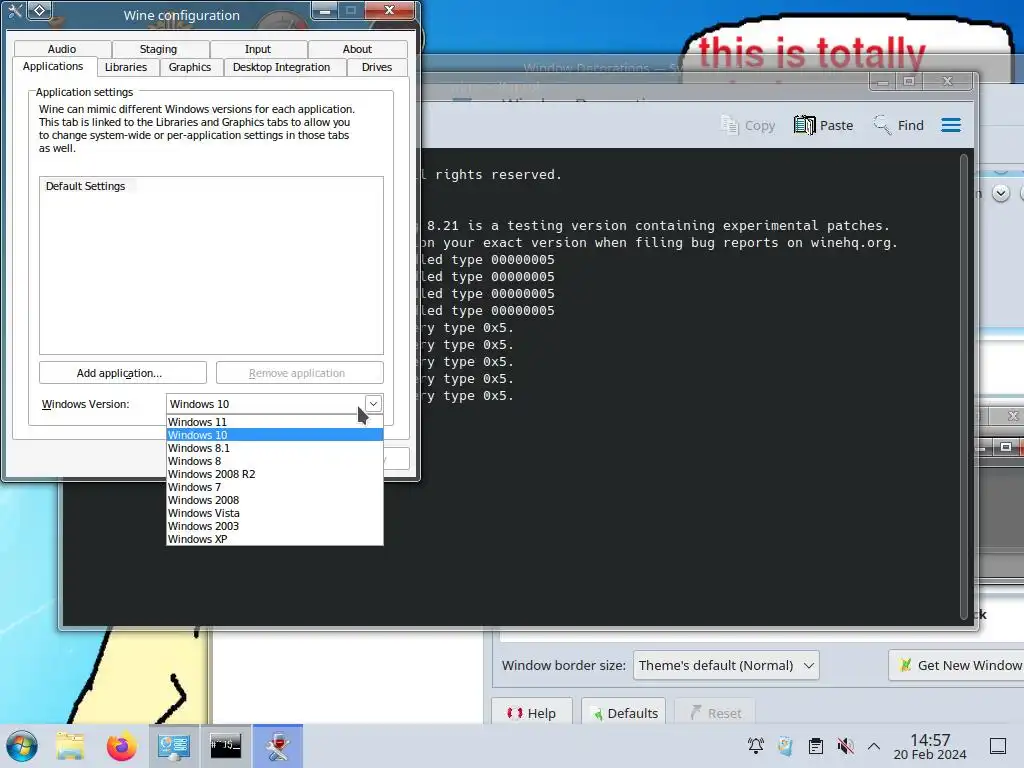Viewport: 1024px width, 768px height.
Task: Open the Graphics tab
Action: [190, 67]
